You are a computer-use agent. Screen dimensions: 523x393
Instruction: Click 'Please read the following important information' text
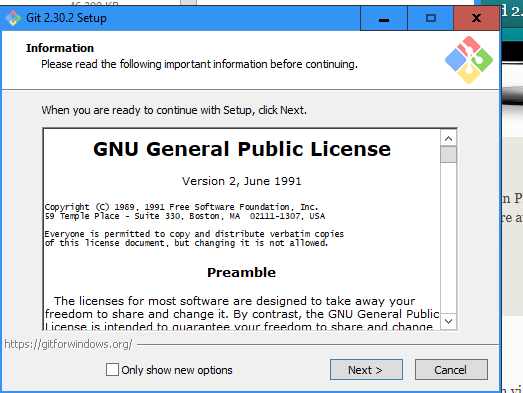tap(199, 64)
